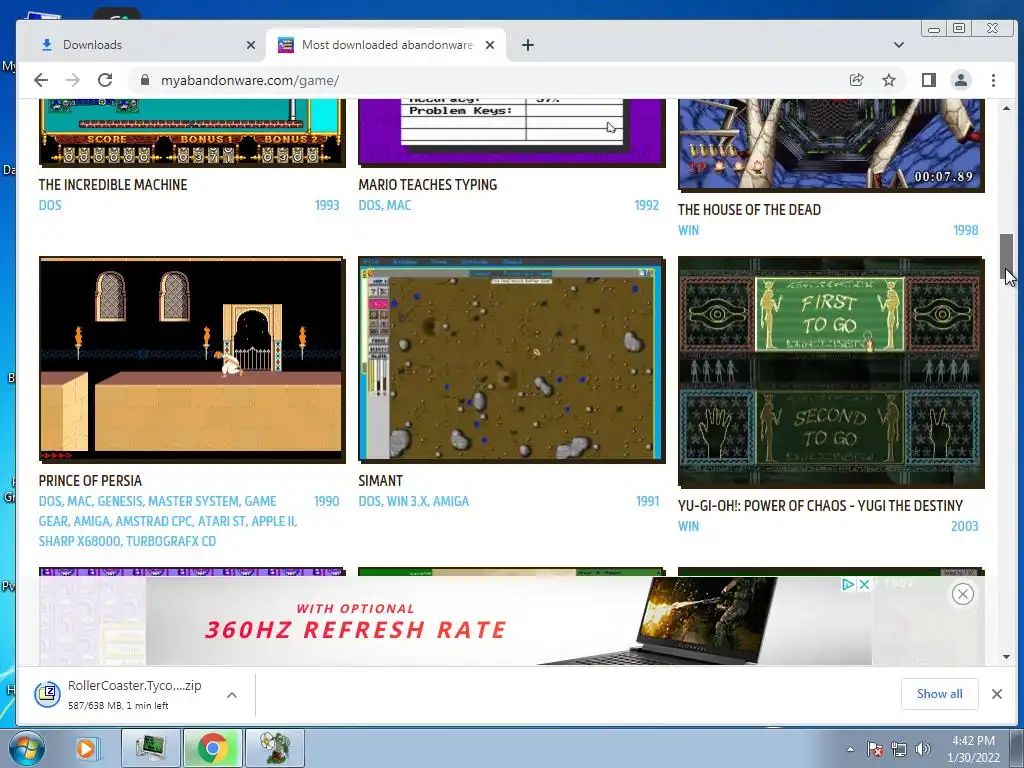Open the computer monitor taskbar app
Image resolution: width=1024 pixels, height=768 pixels.
[x=151, y=748]
